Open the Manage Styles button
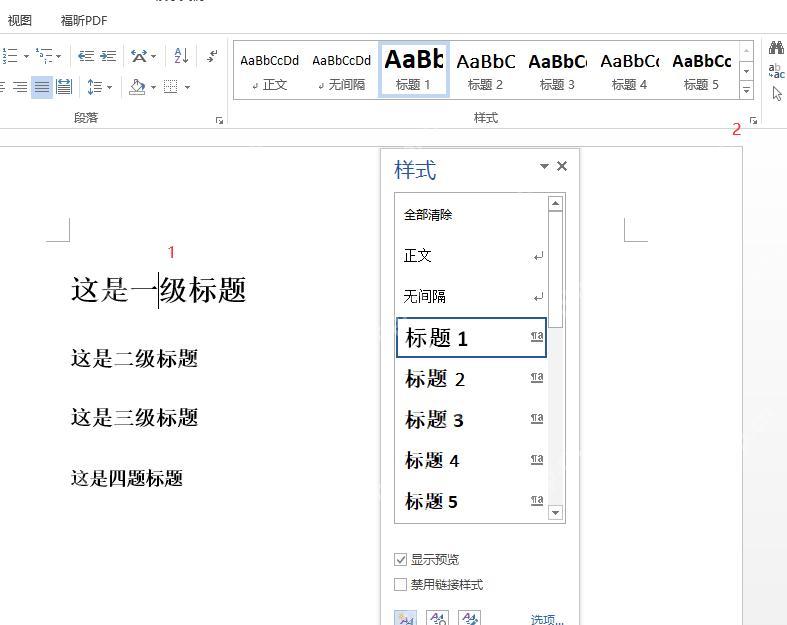 470,618
